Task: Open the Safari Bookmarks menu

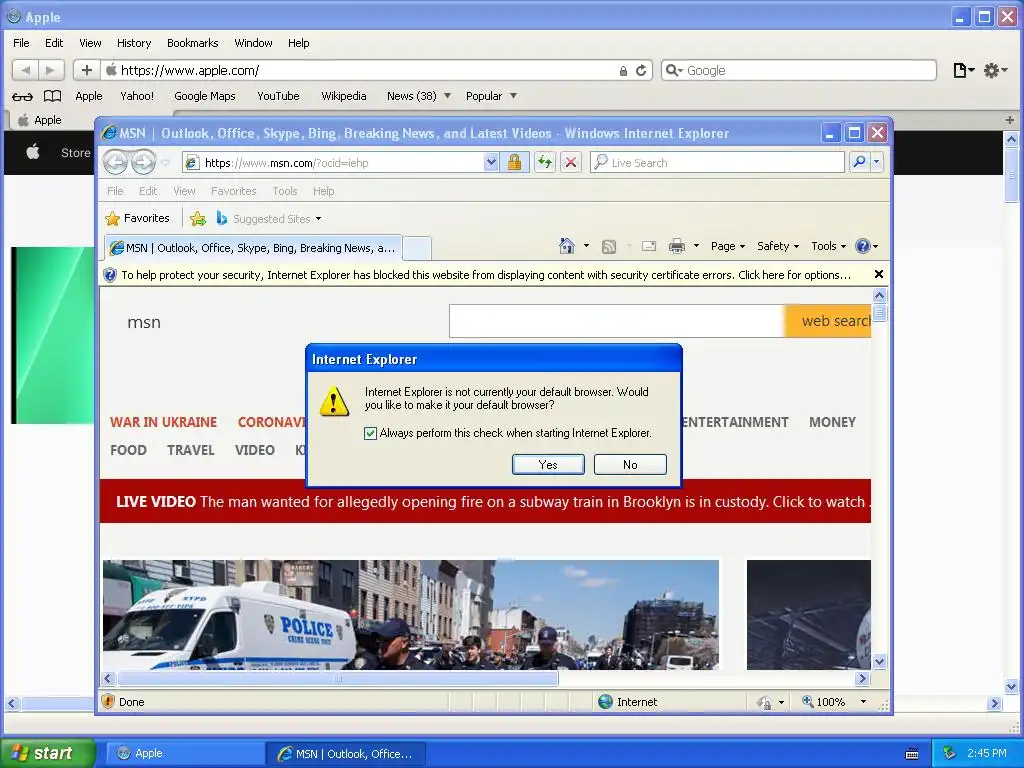Action: tap(193, 43)
